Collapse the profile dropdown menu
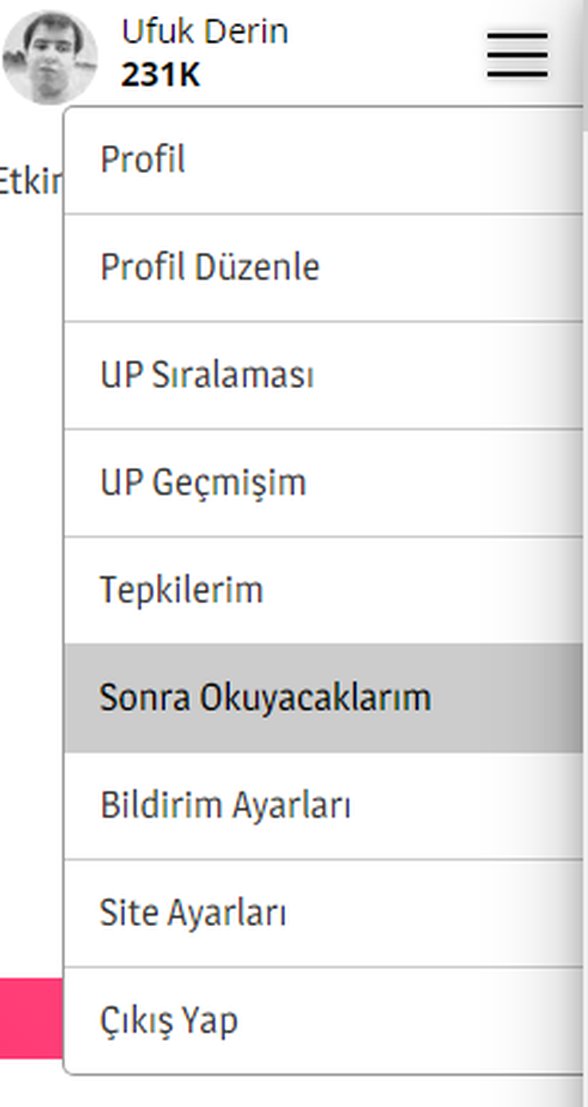This screenshot has height=1107, width=588. pyautogui.click(x=516, y=55)
